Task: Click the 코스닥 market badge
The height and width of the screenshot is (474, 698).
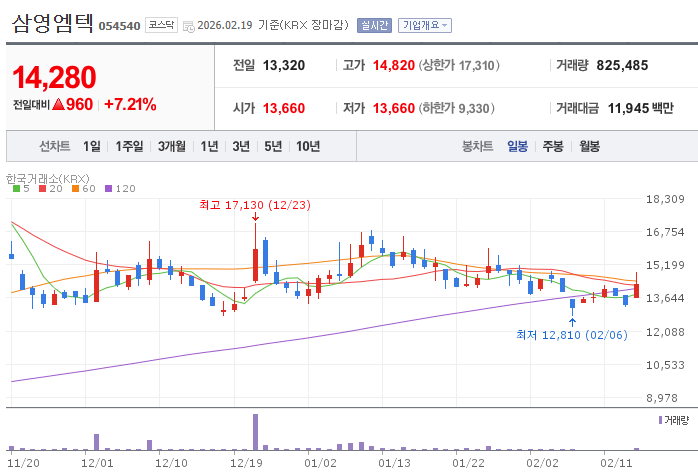Action: point(161,25)
